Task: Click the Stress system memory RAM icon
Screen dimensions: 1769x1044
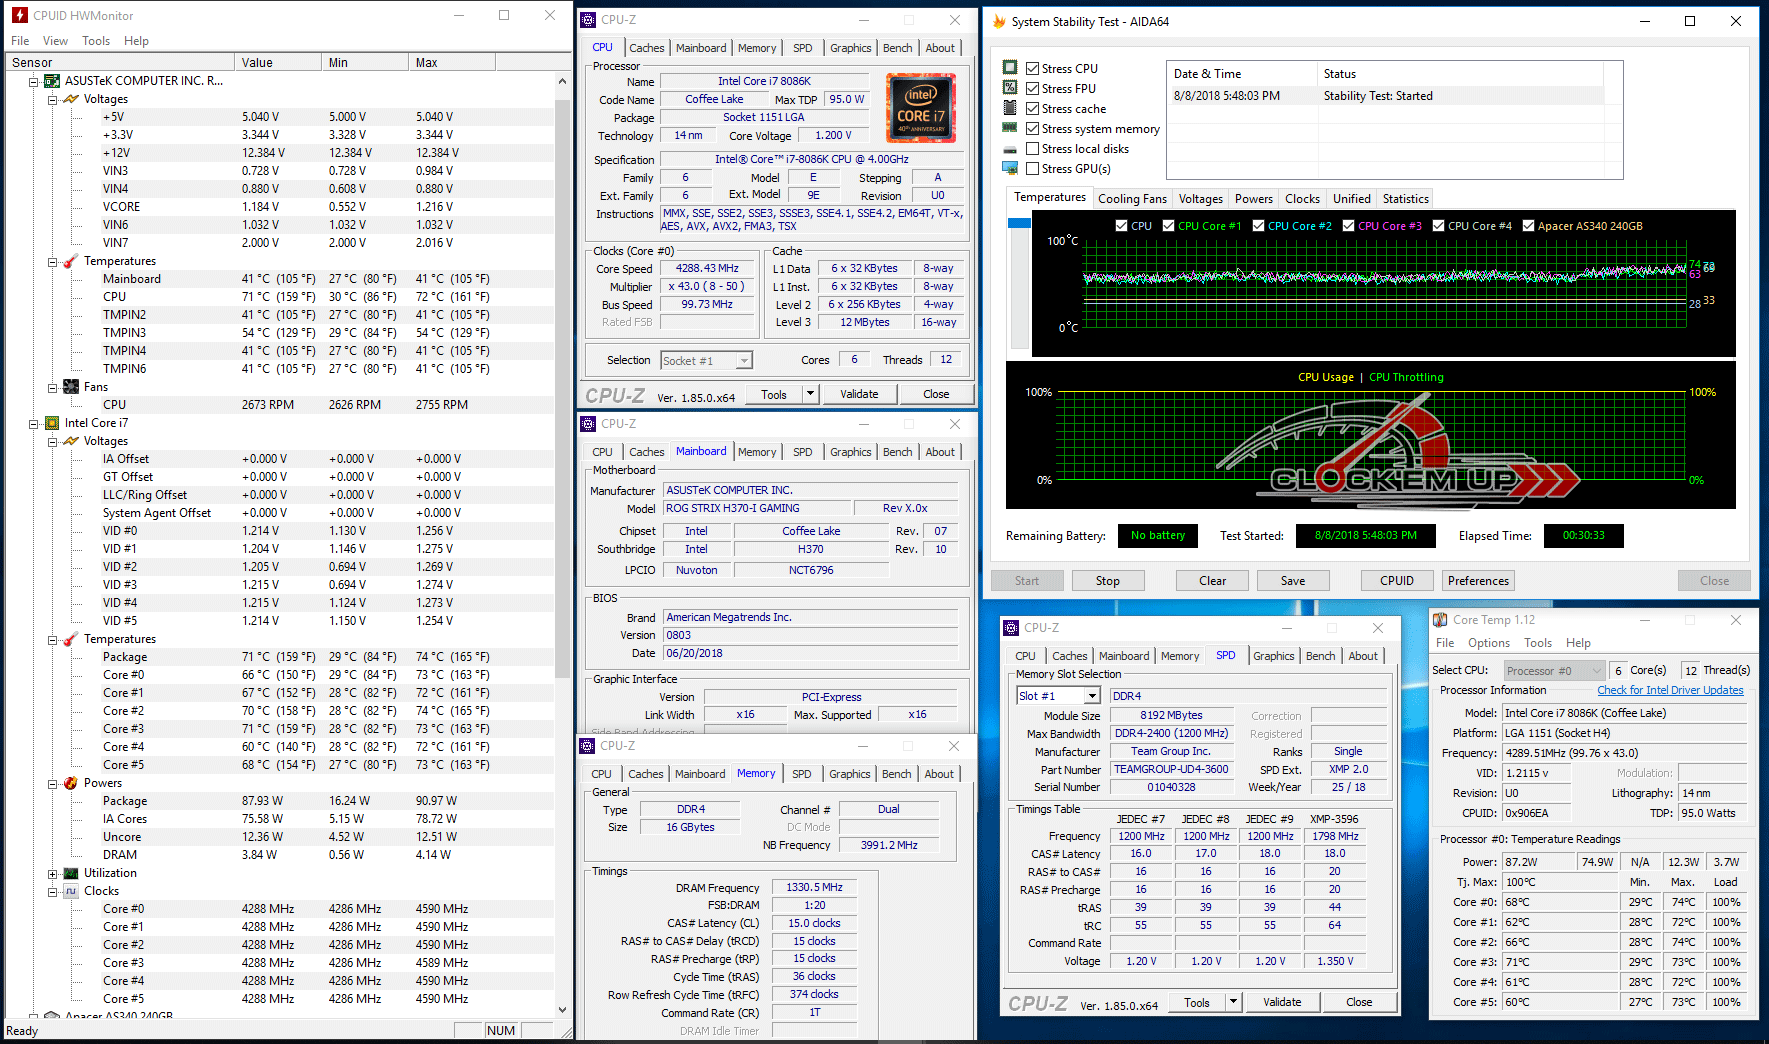Action: 1010,129
